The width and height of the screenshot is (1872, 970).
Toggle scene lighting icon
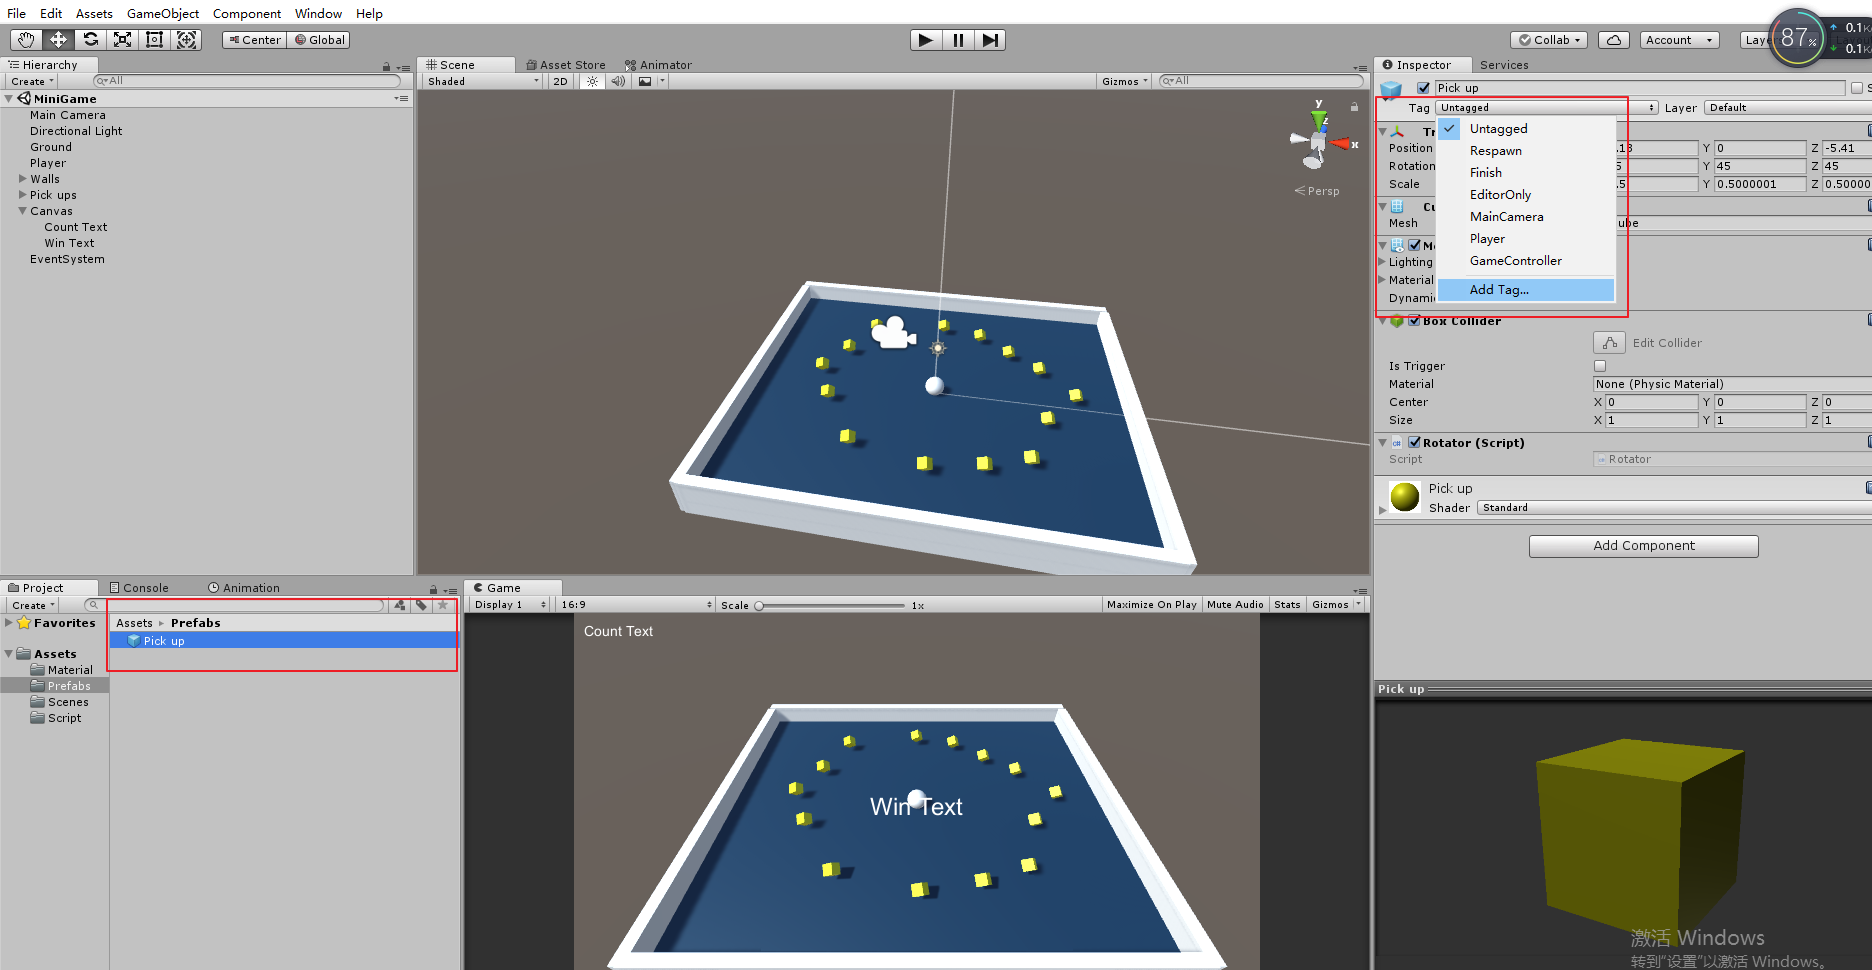click(x=593, y=81)
